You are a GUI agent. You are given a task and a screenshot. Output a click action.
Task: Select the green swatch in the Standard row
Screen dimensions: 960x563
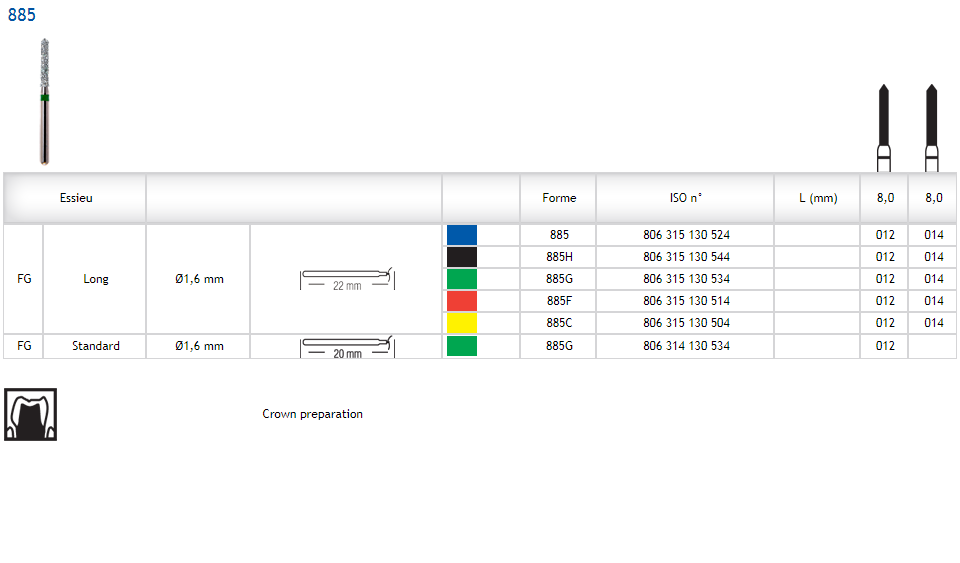pos(462,346)
